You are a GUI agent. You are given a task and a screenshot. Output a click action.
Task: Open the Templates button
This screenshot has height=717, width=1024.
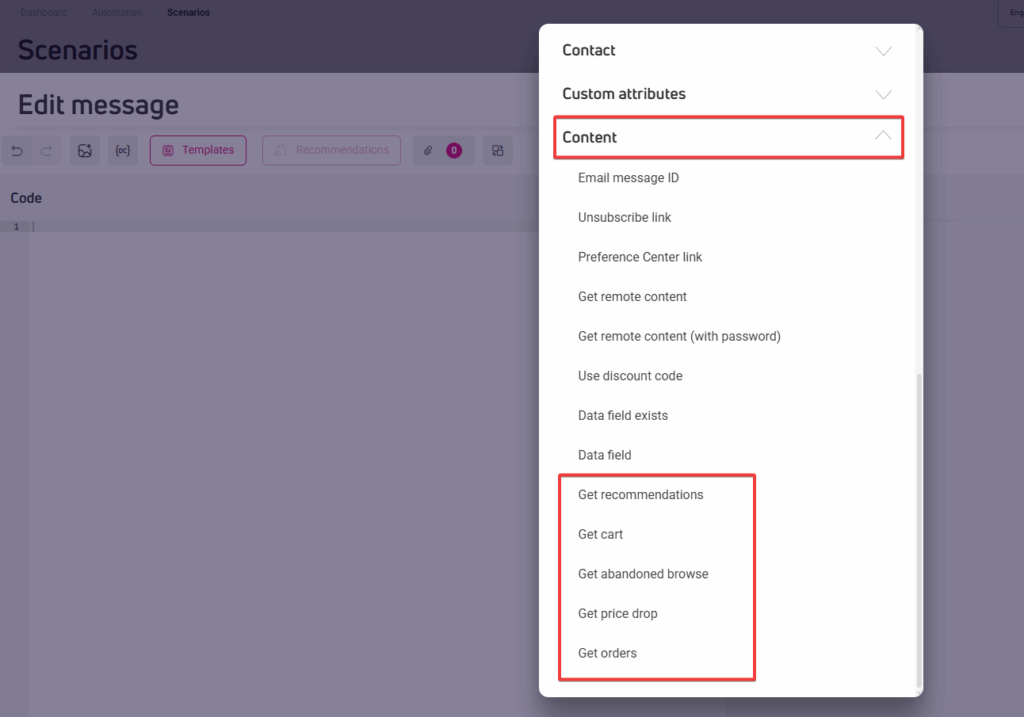198,151
